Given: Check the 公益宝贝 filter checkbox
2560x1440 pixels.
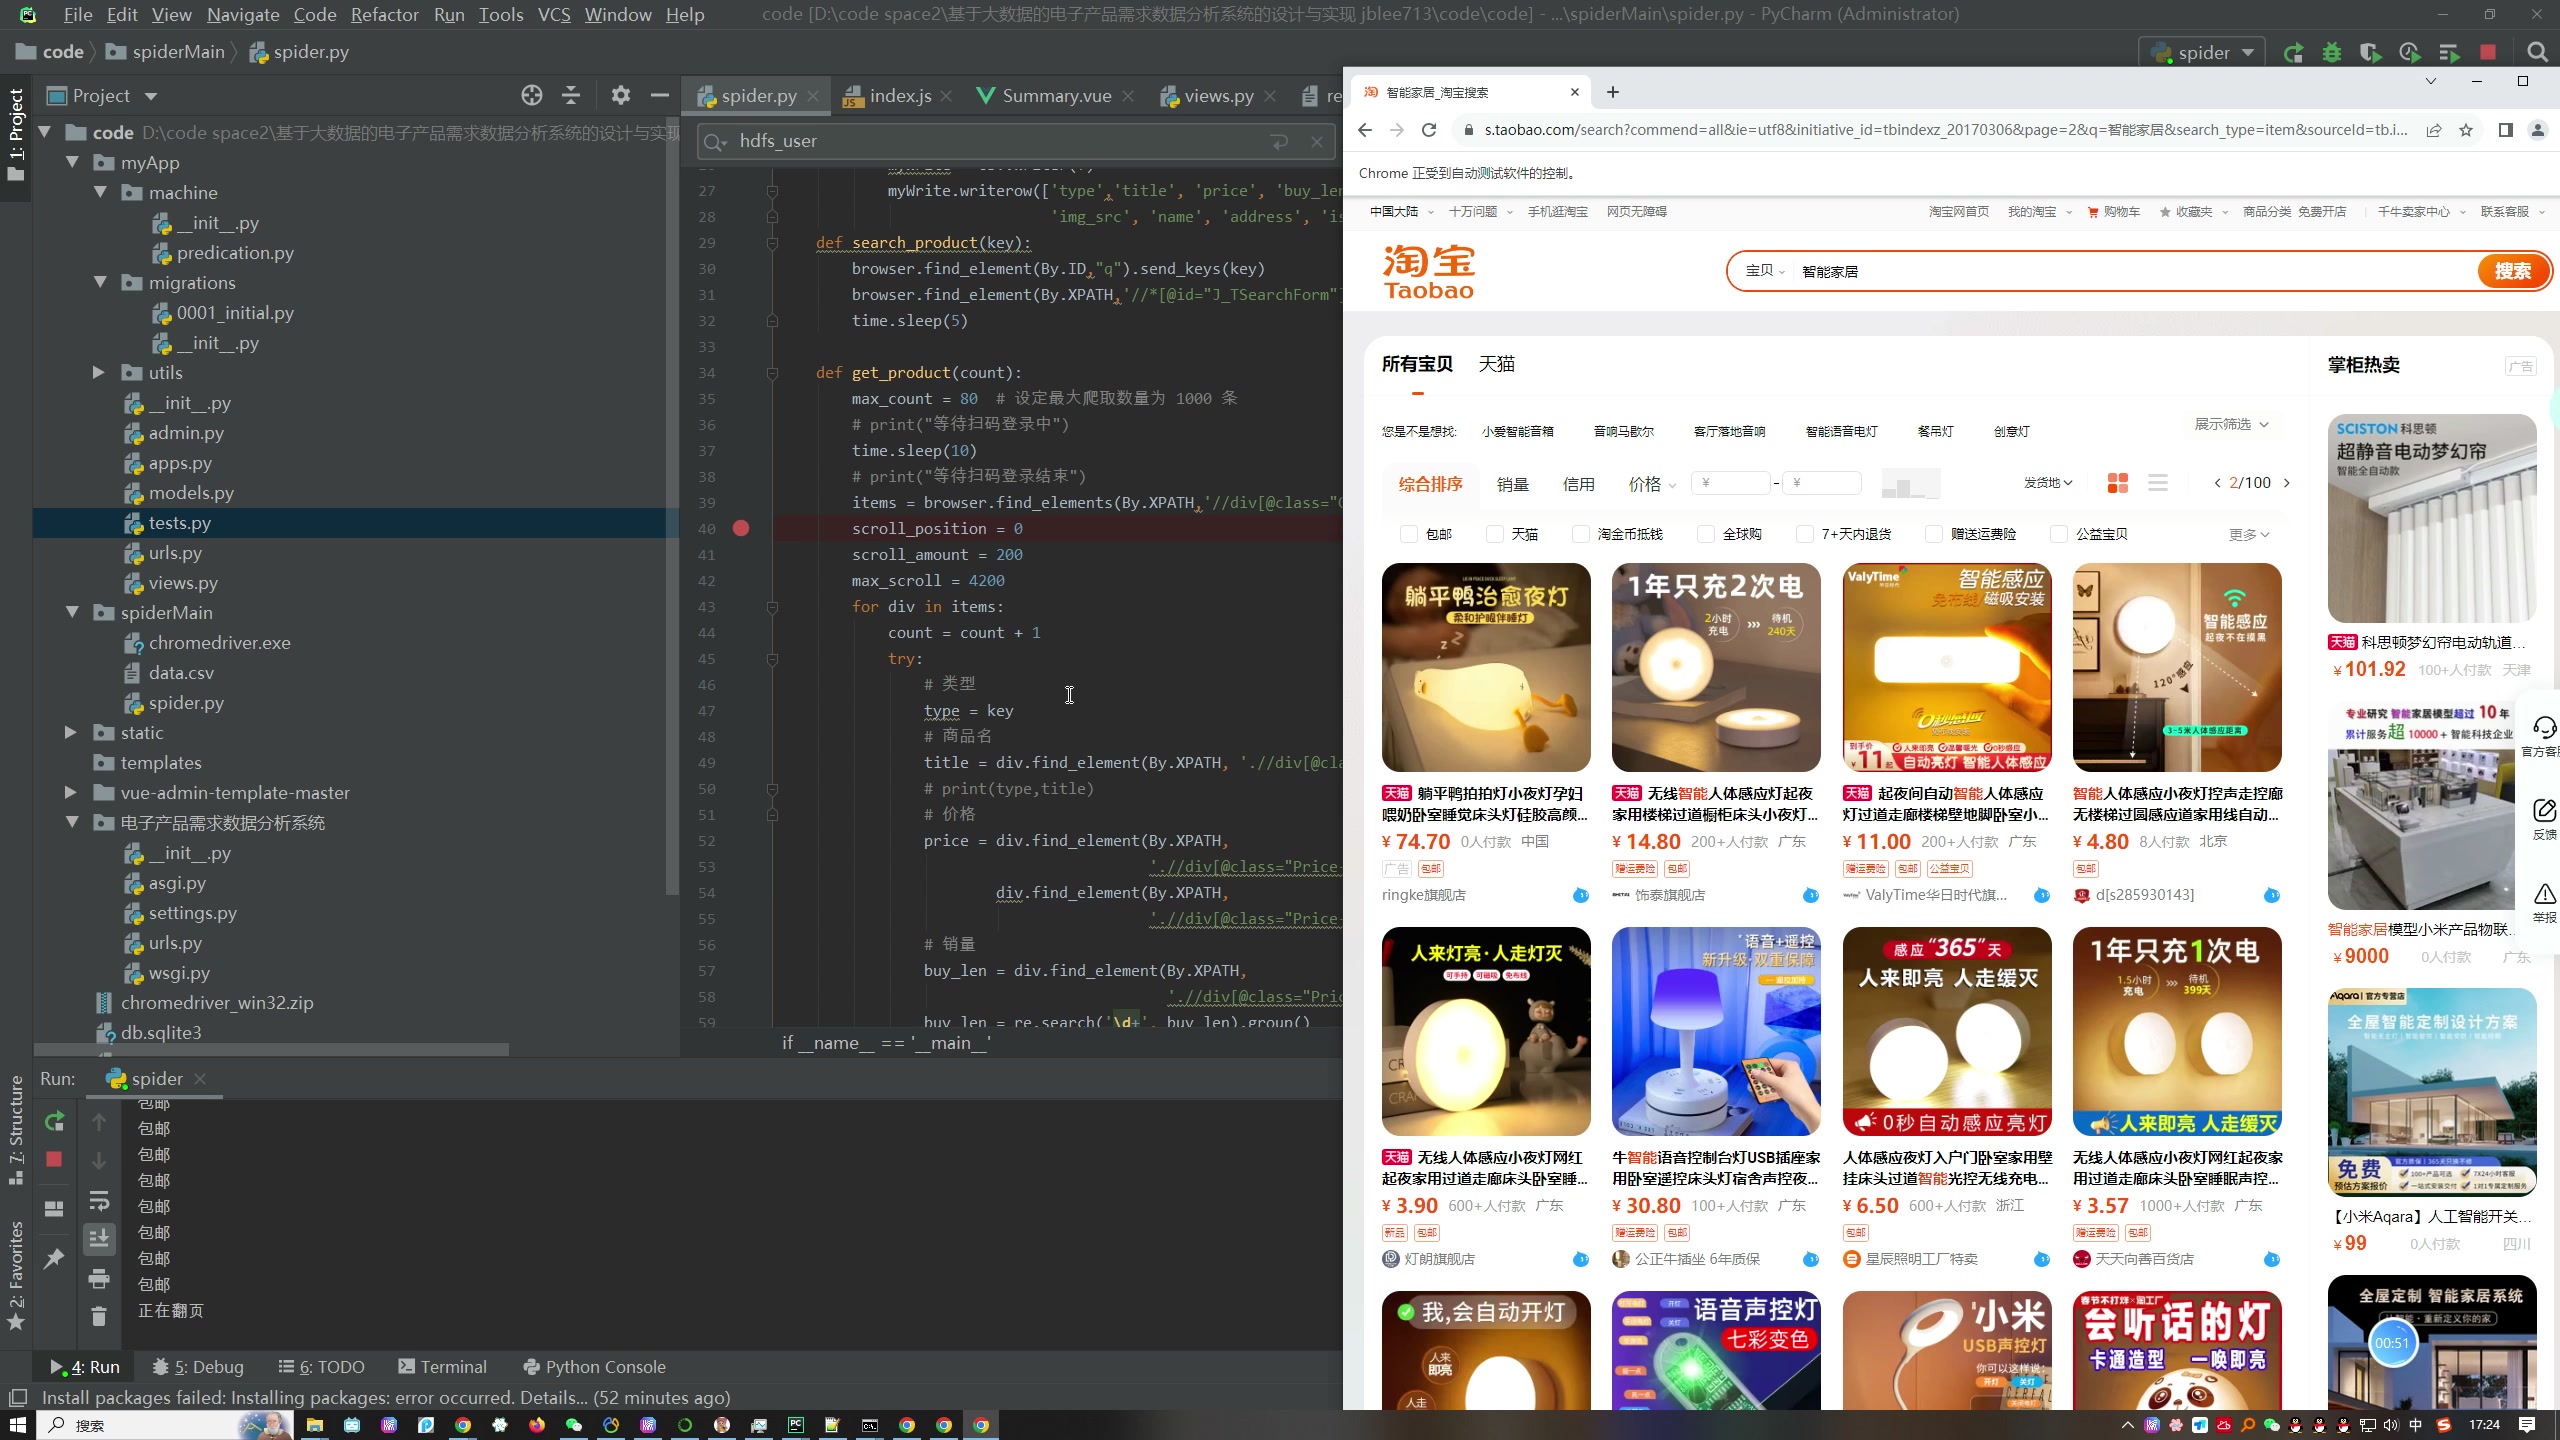Looking at the screenshot, I should click(2059, 535).
